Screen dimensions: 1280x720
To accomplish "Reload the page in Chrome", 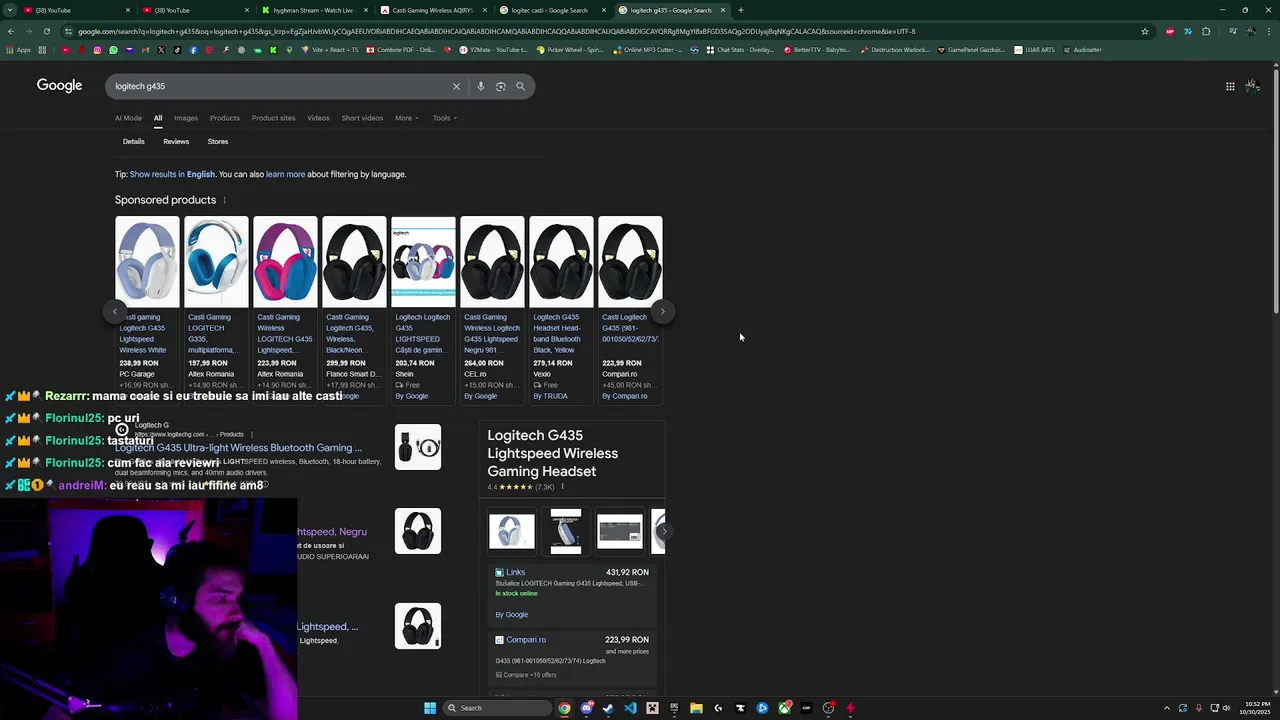I will [x=46, y=31].
